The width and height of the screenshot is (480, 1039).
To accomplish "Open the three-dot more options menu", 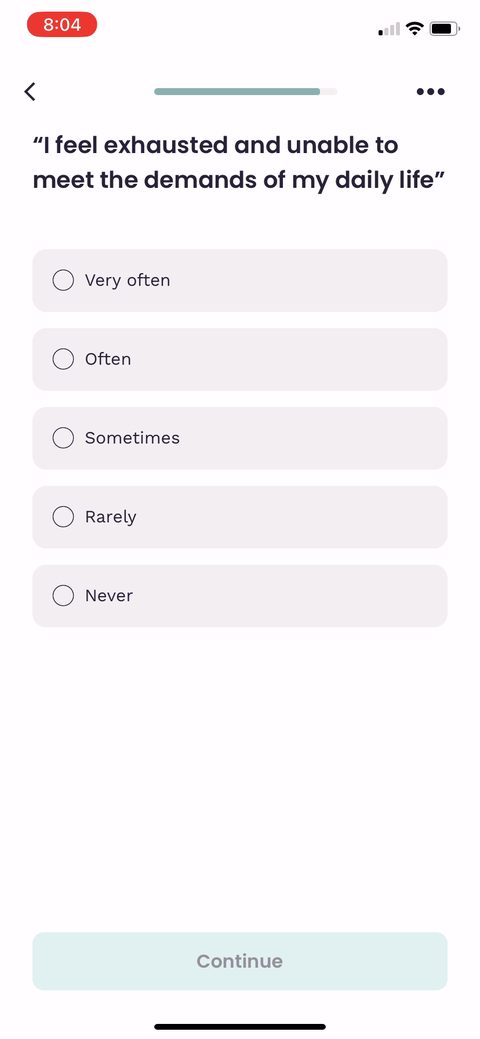I will [430, 91].
